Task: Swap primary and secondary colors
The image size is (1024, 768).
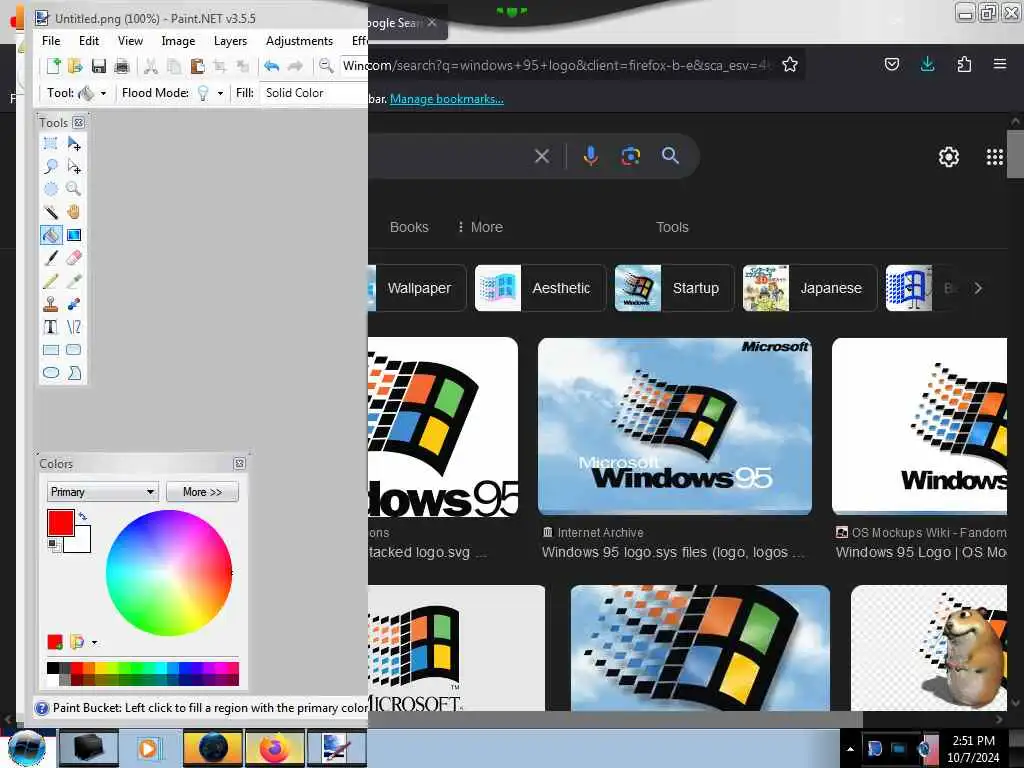Action: [82, 516]
